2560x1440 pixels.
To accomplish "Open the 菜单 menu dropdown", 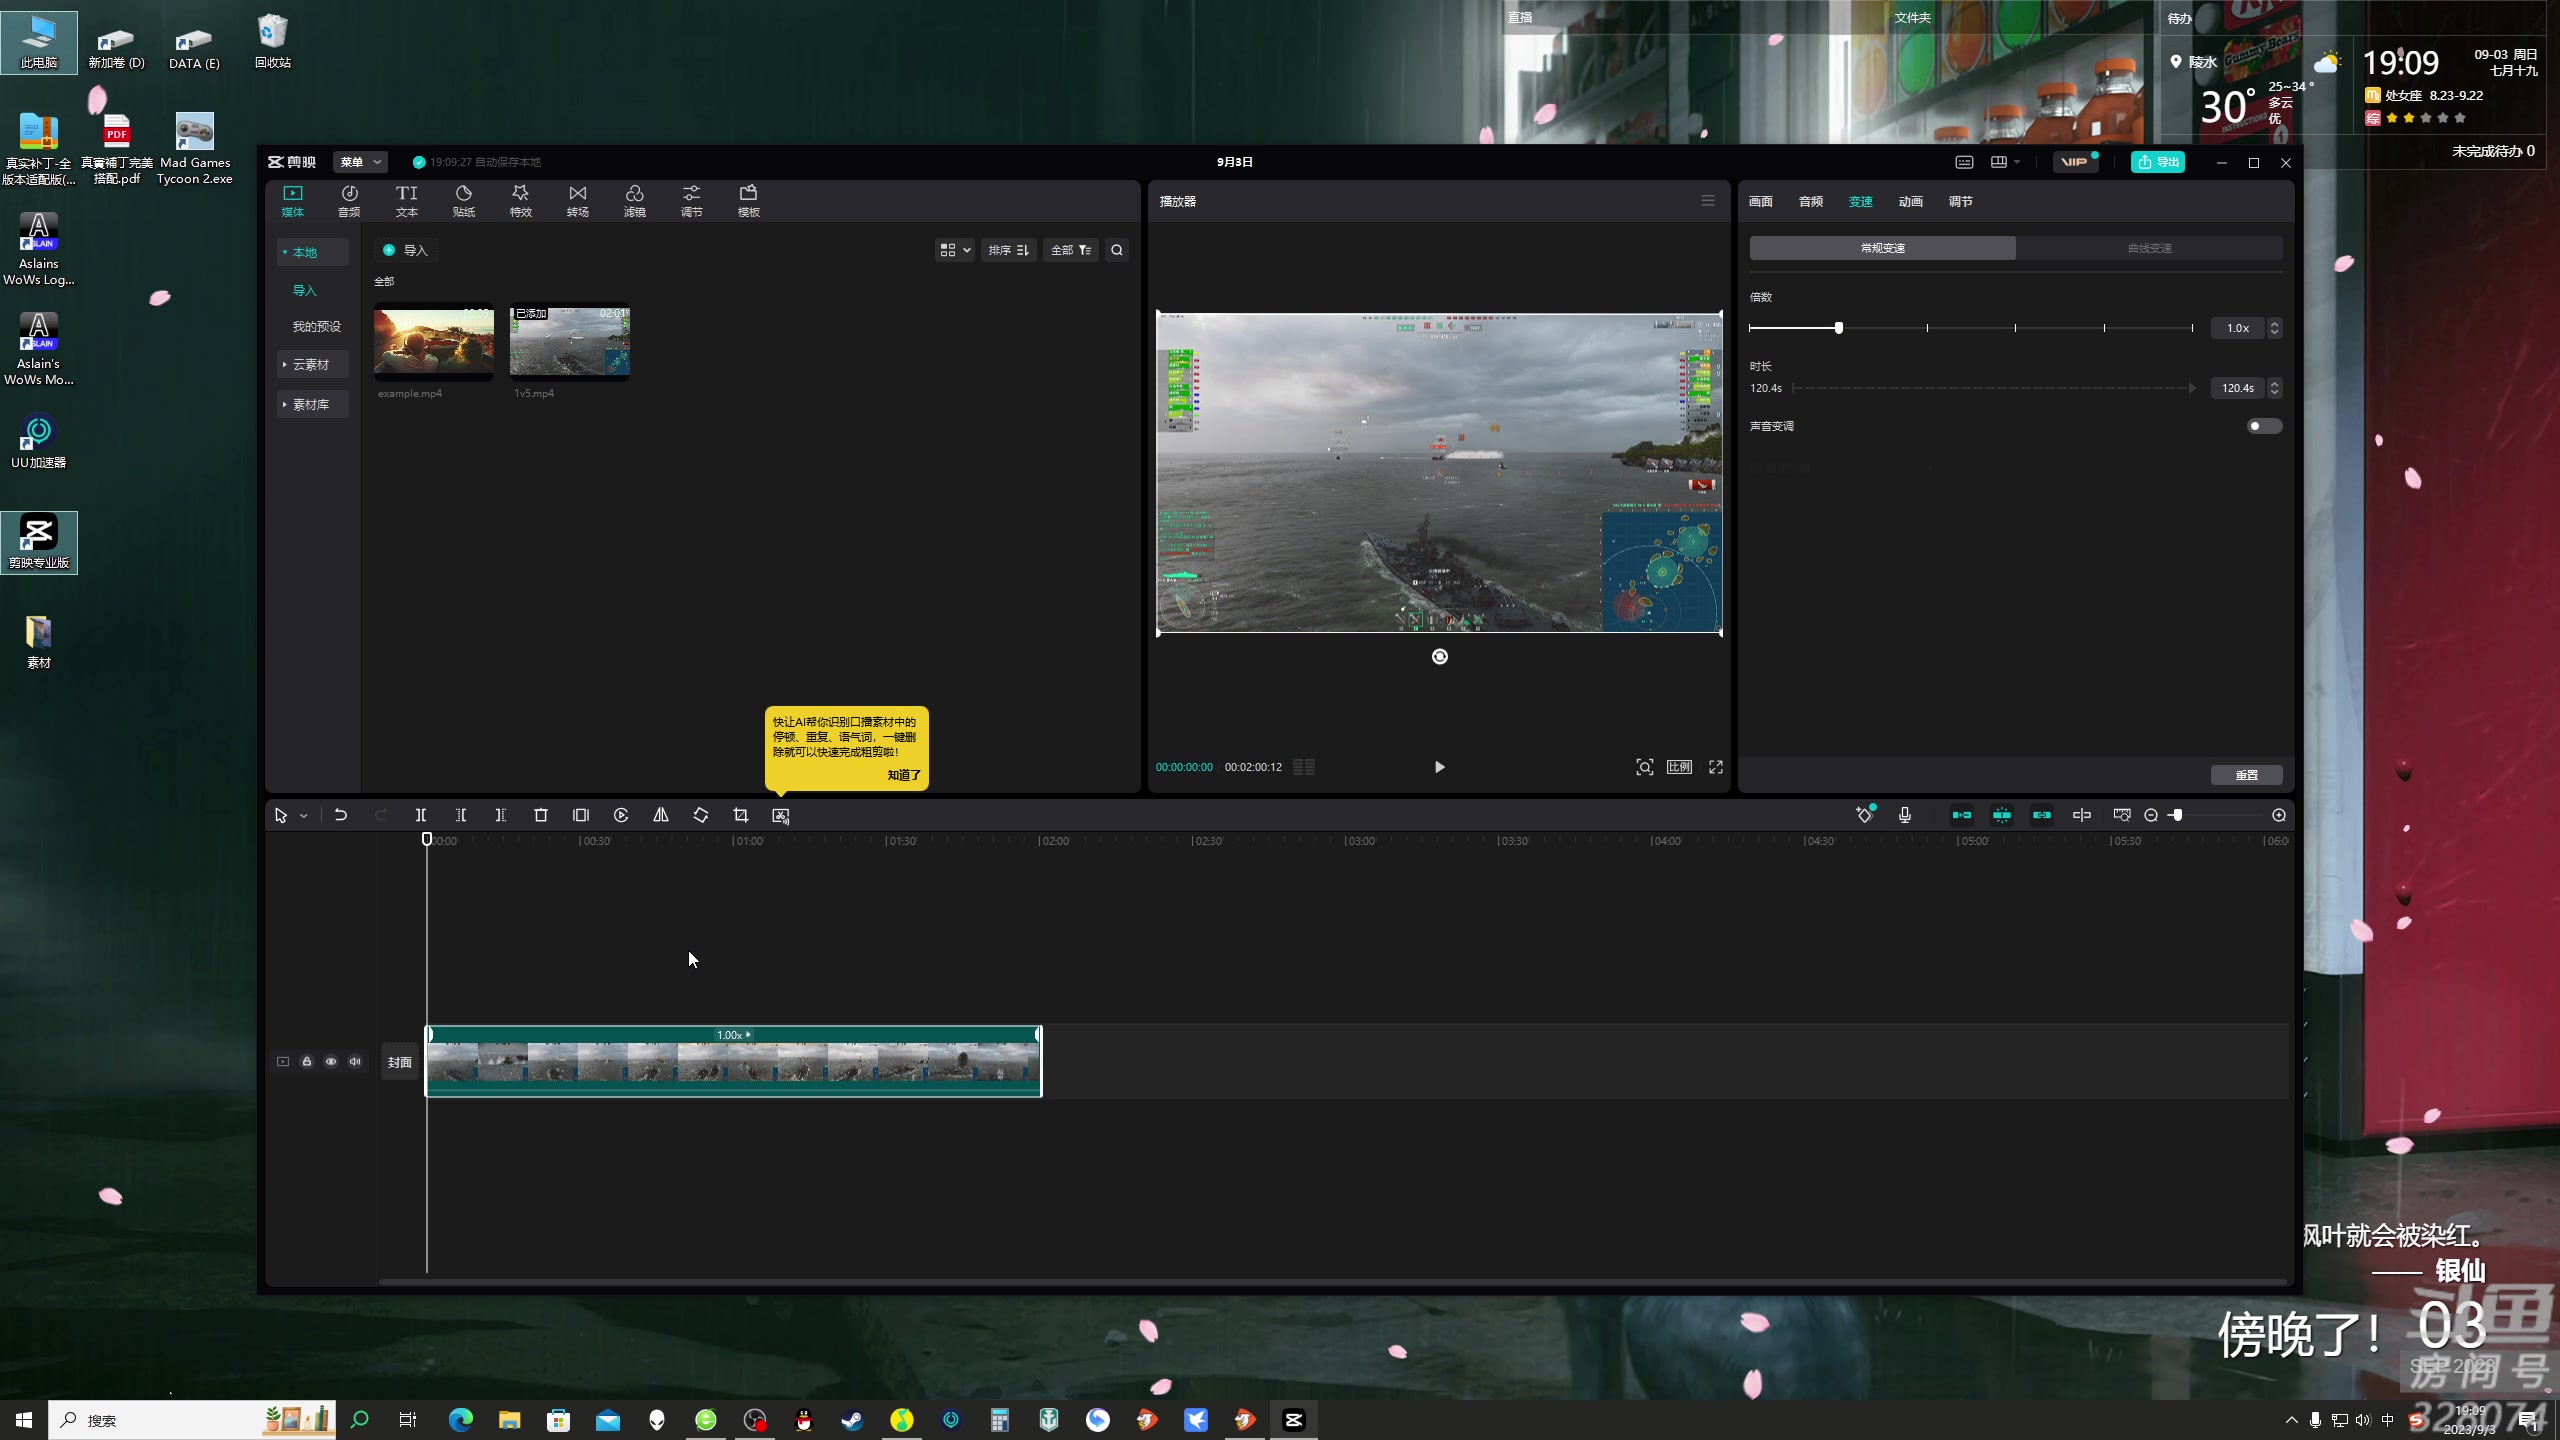I will point(360,162).
